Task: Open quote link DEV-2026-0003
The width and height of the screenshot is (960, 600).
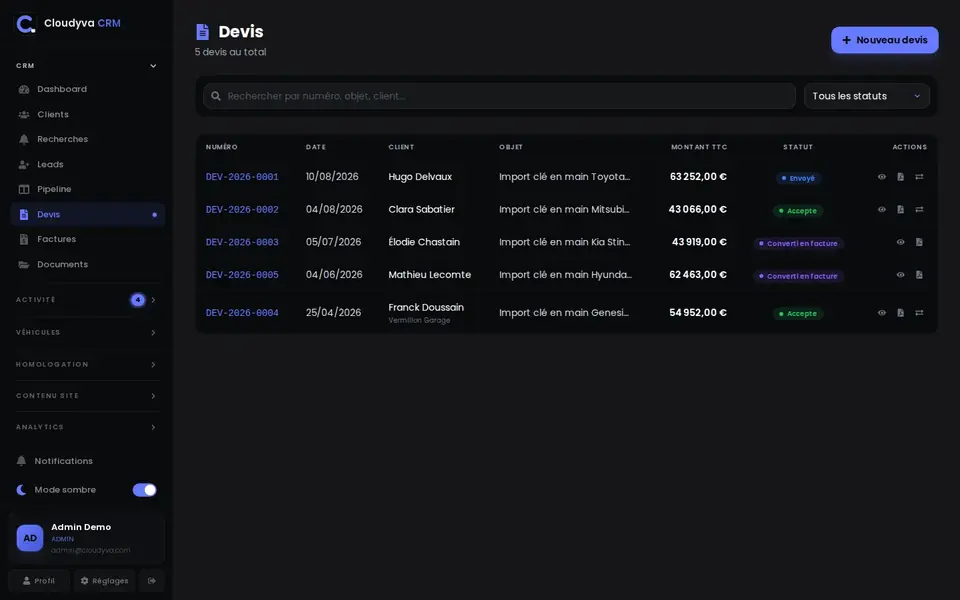Action: [x=242, y=242]
